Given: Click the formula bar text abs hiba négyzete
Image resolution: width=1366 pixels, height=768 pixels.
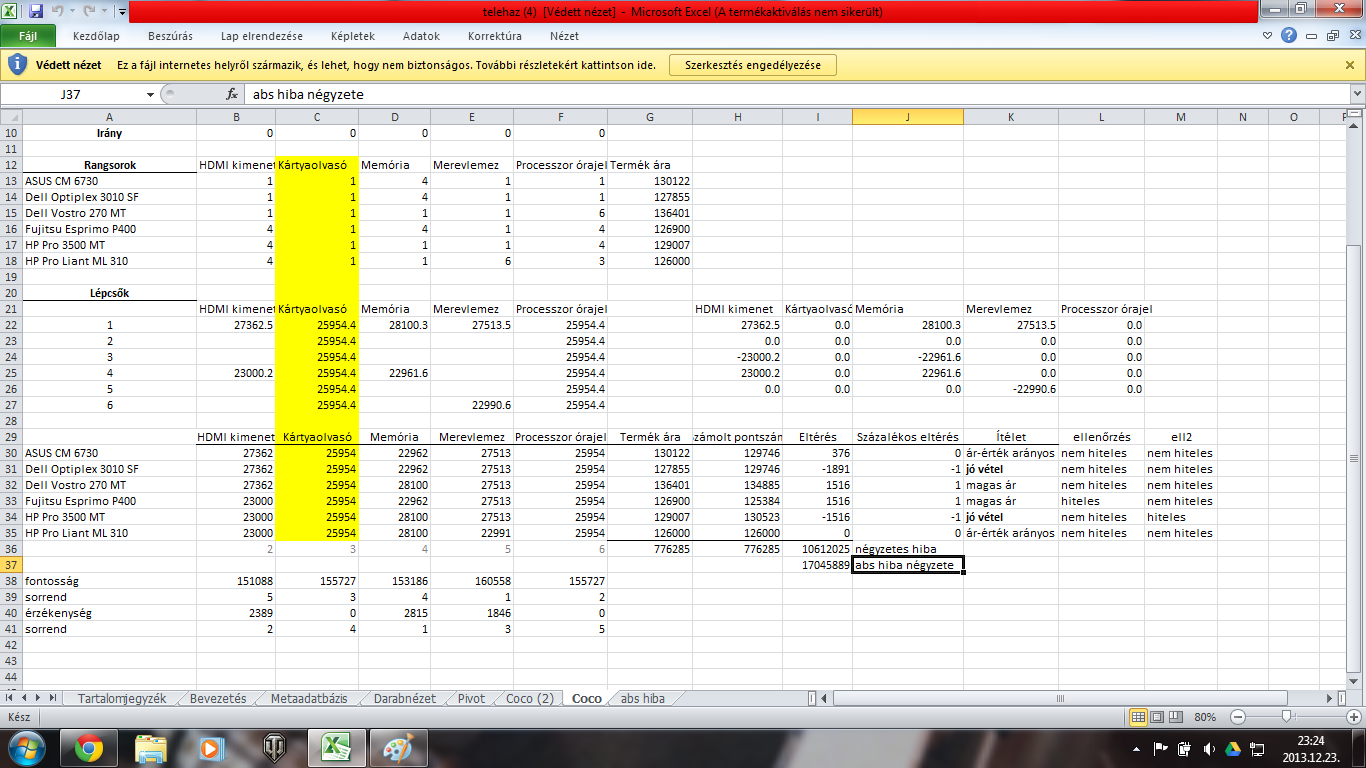Looking at the screenshot, I should click(x=309, y=94).
